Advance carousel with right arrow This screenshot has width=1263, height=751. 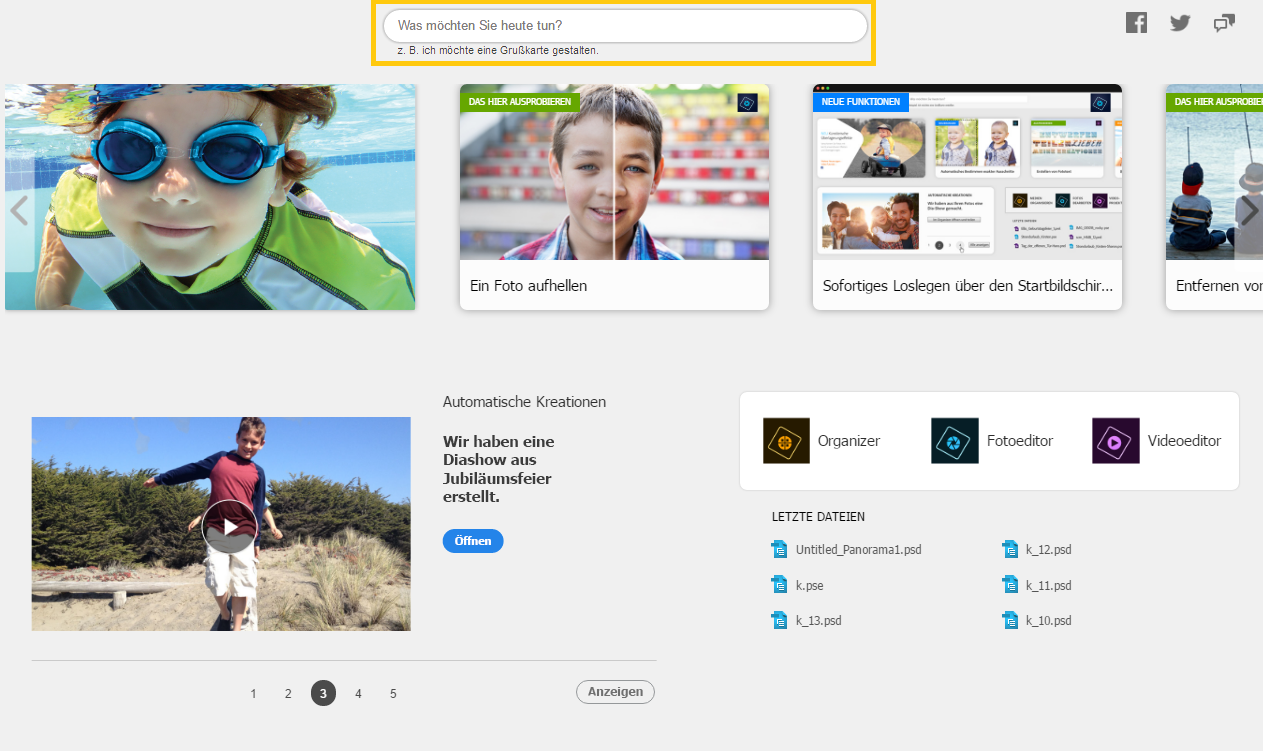coord(1248,211)
